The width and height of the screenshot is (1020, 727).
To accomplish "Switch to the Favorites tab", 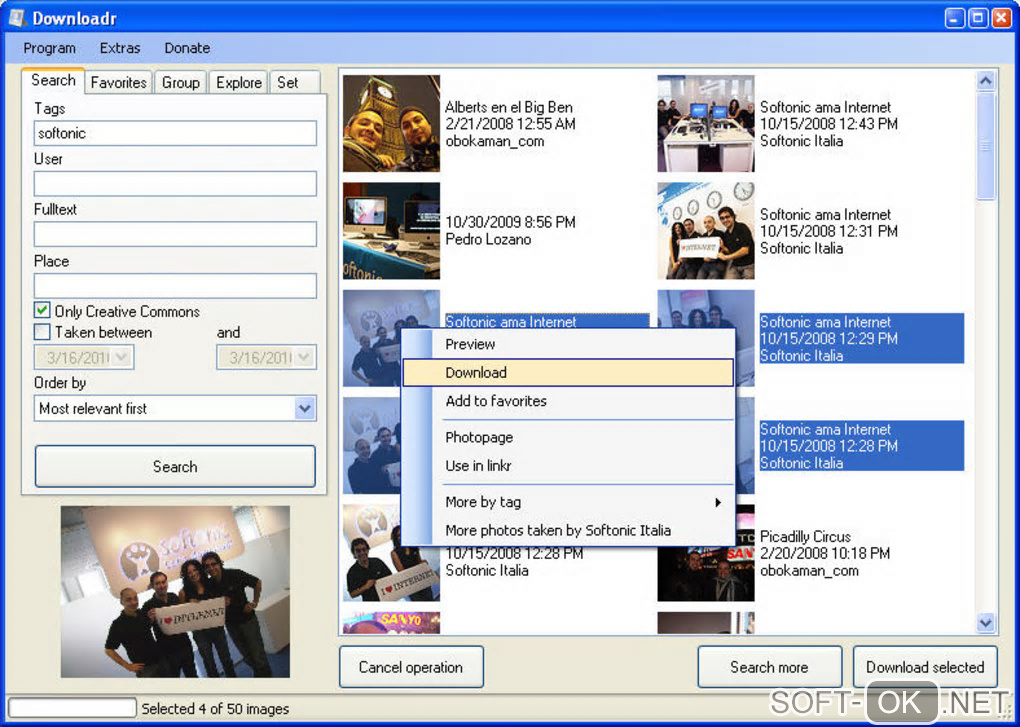I will point(118,83).
